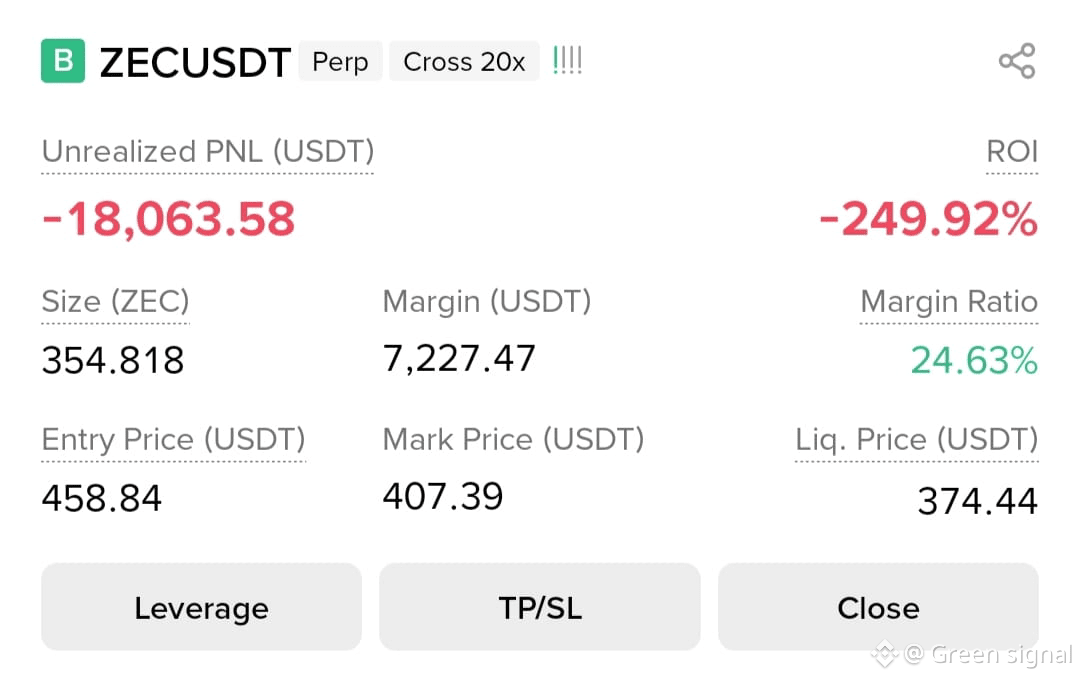Click the green B buy-side badge
1080x679 pixels.
[x=63, y=61]
